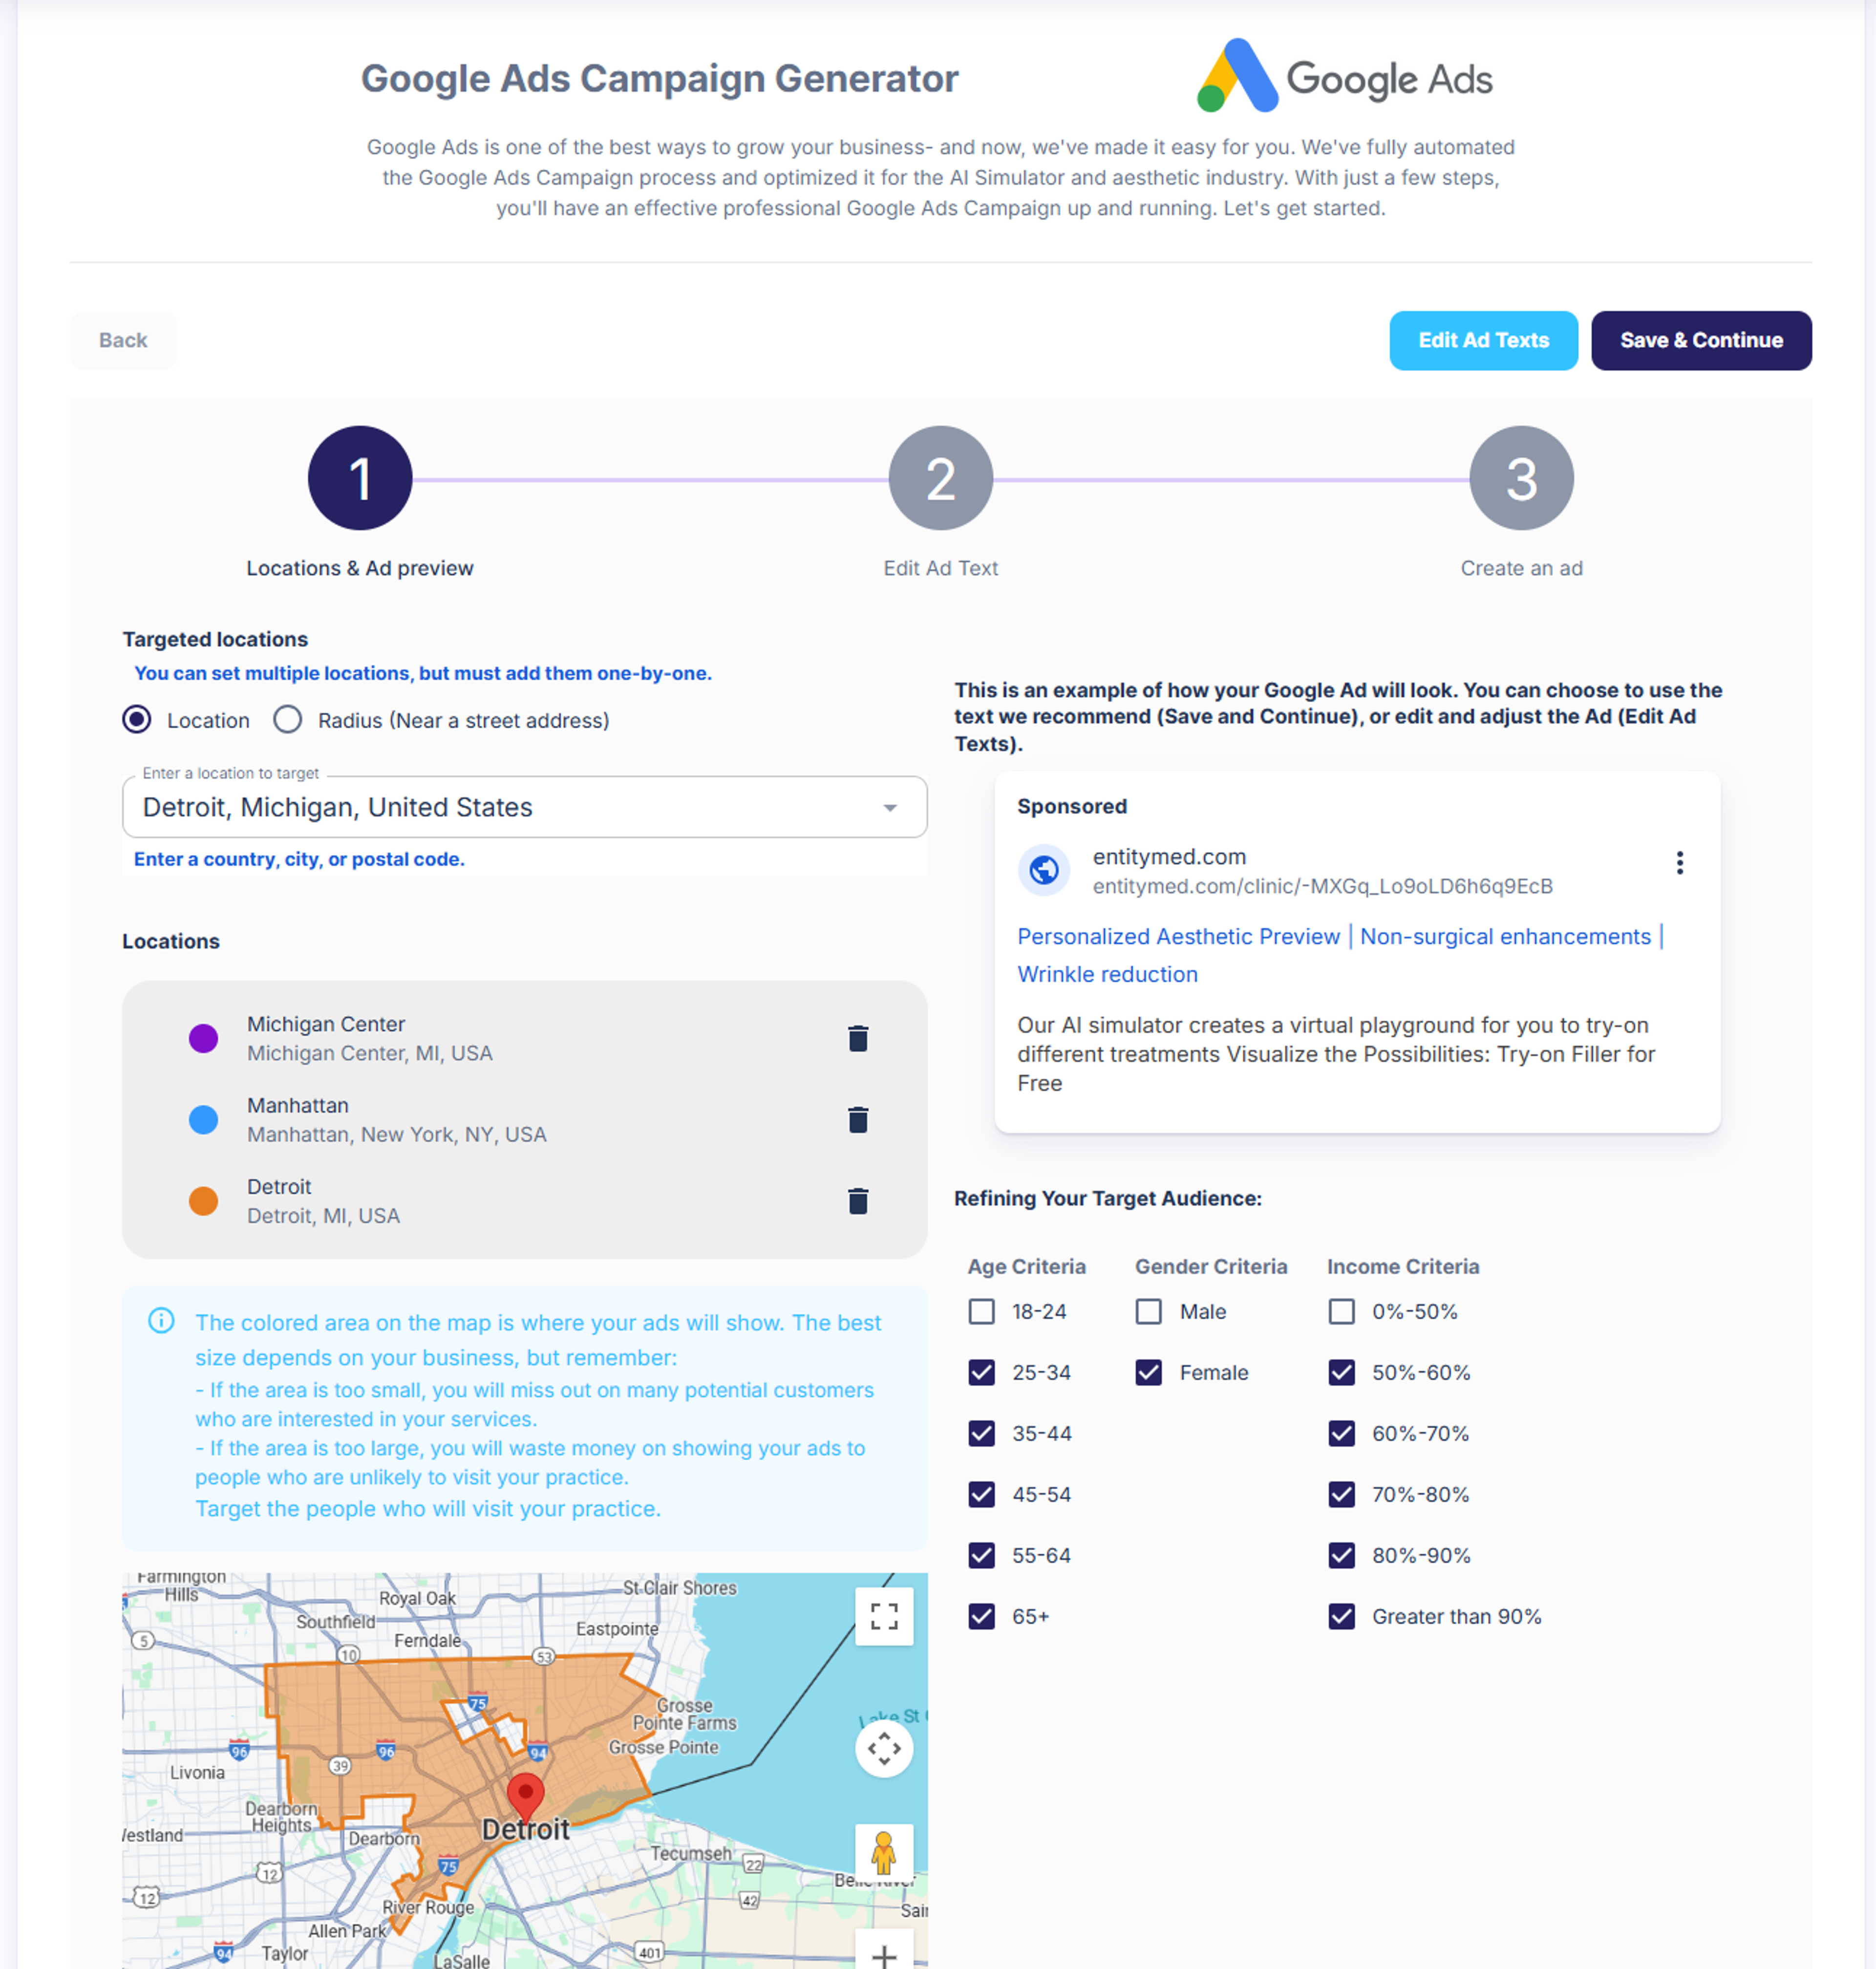The image size is (1876, 1969).
Task: Click the Edit Ad Texts button
Action: tap(1482, 340)
